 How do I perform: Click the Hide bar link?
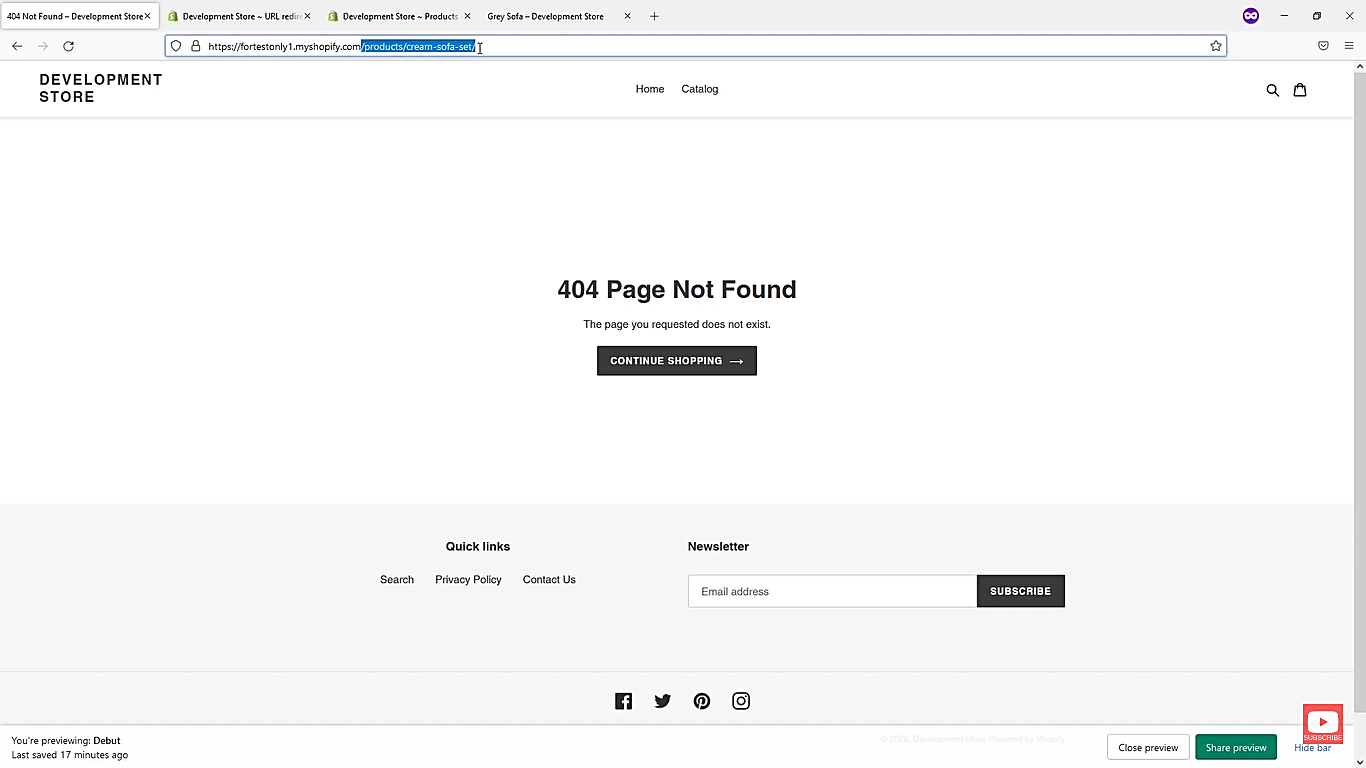[1313, 747]
